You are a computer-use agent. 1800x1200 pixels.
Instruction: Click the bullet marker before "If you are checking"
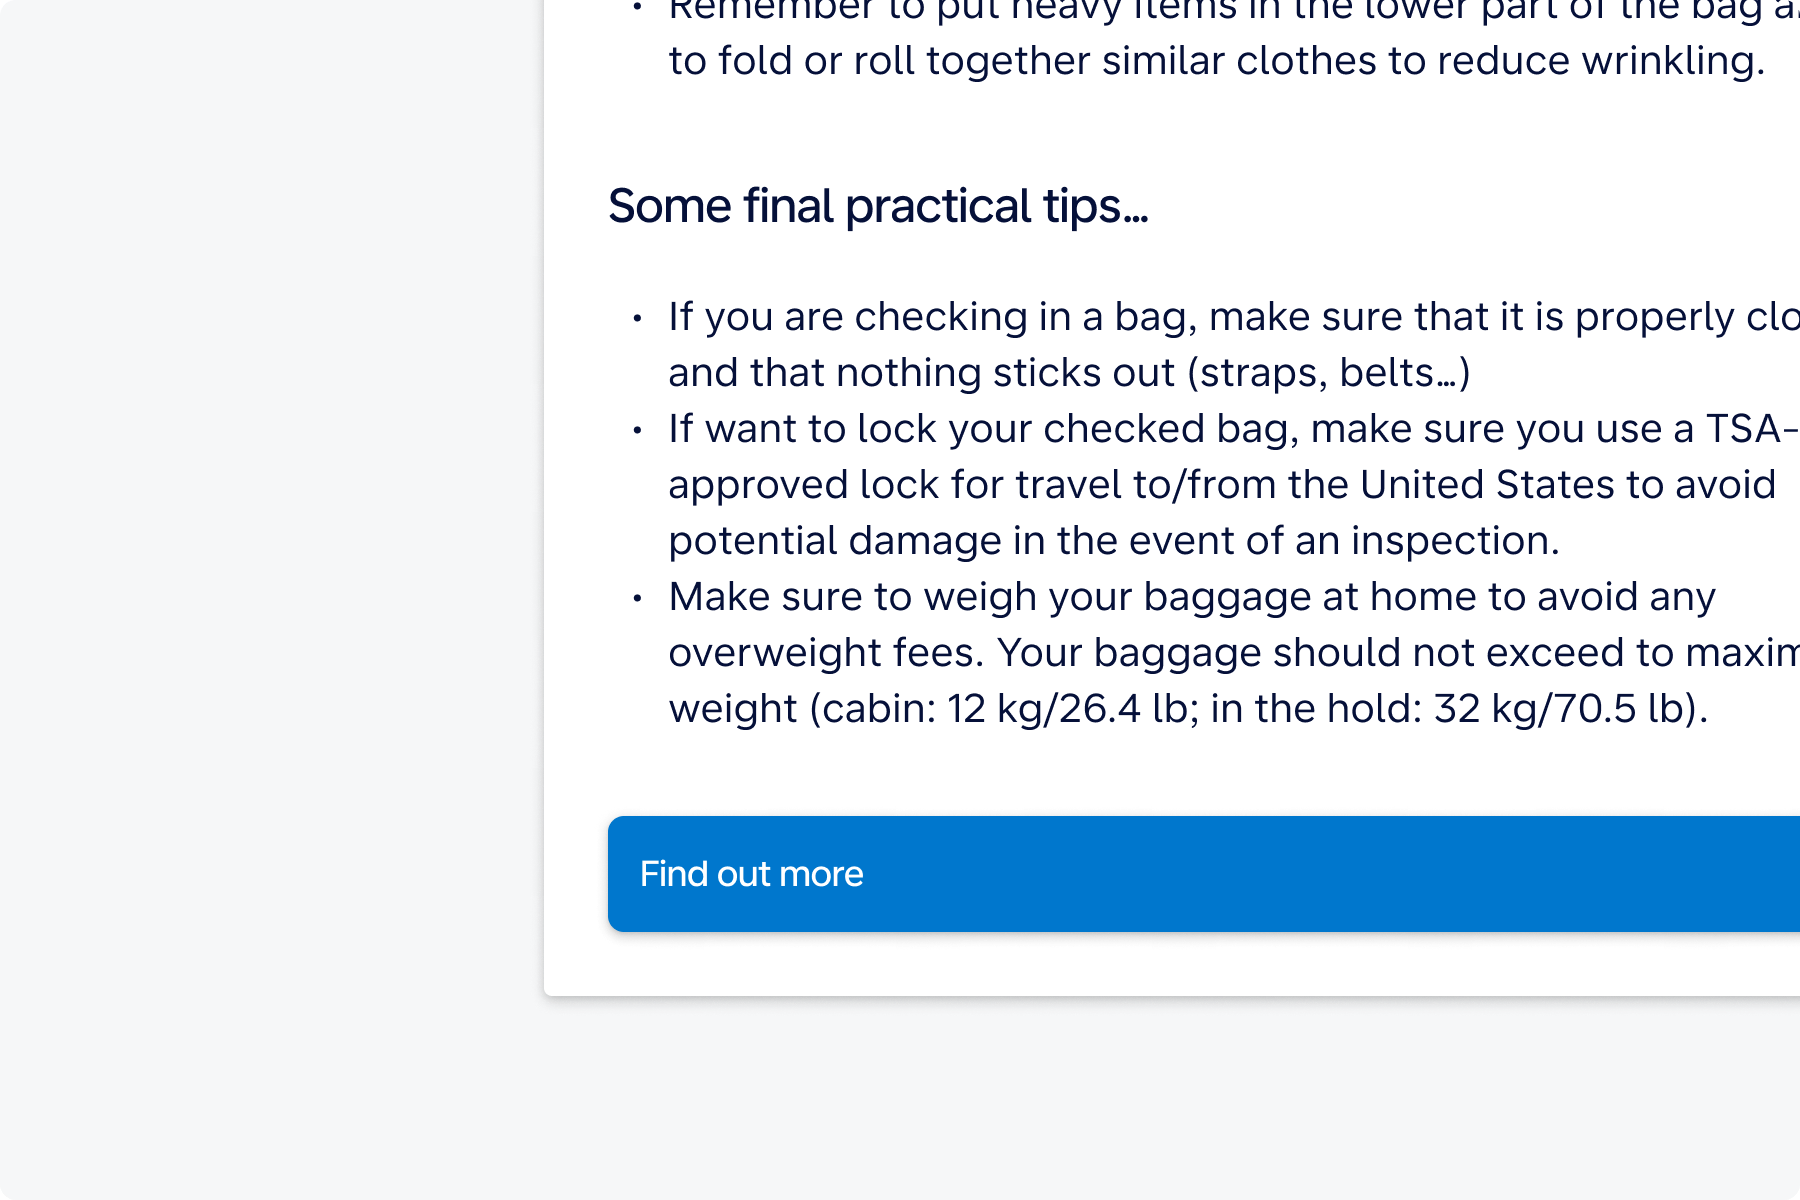coord(637,319)
